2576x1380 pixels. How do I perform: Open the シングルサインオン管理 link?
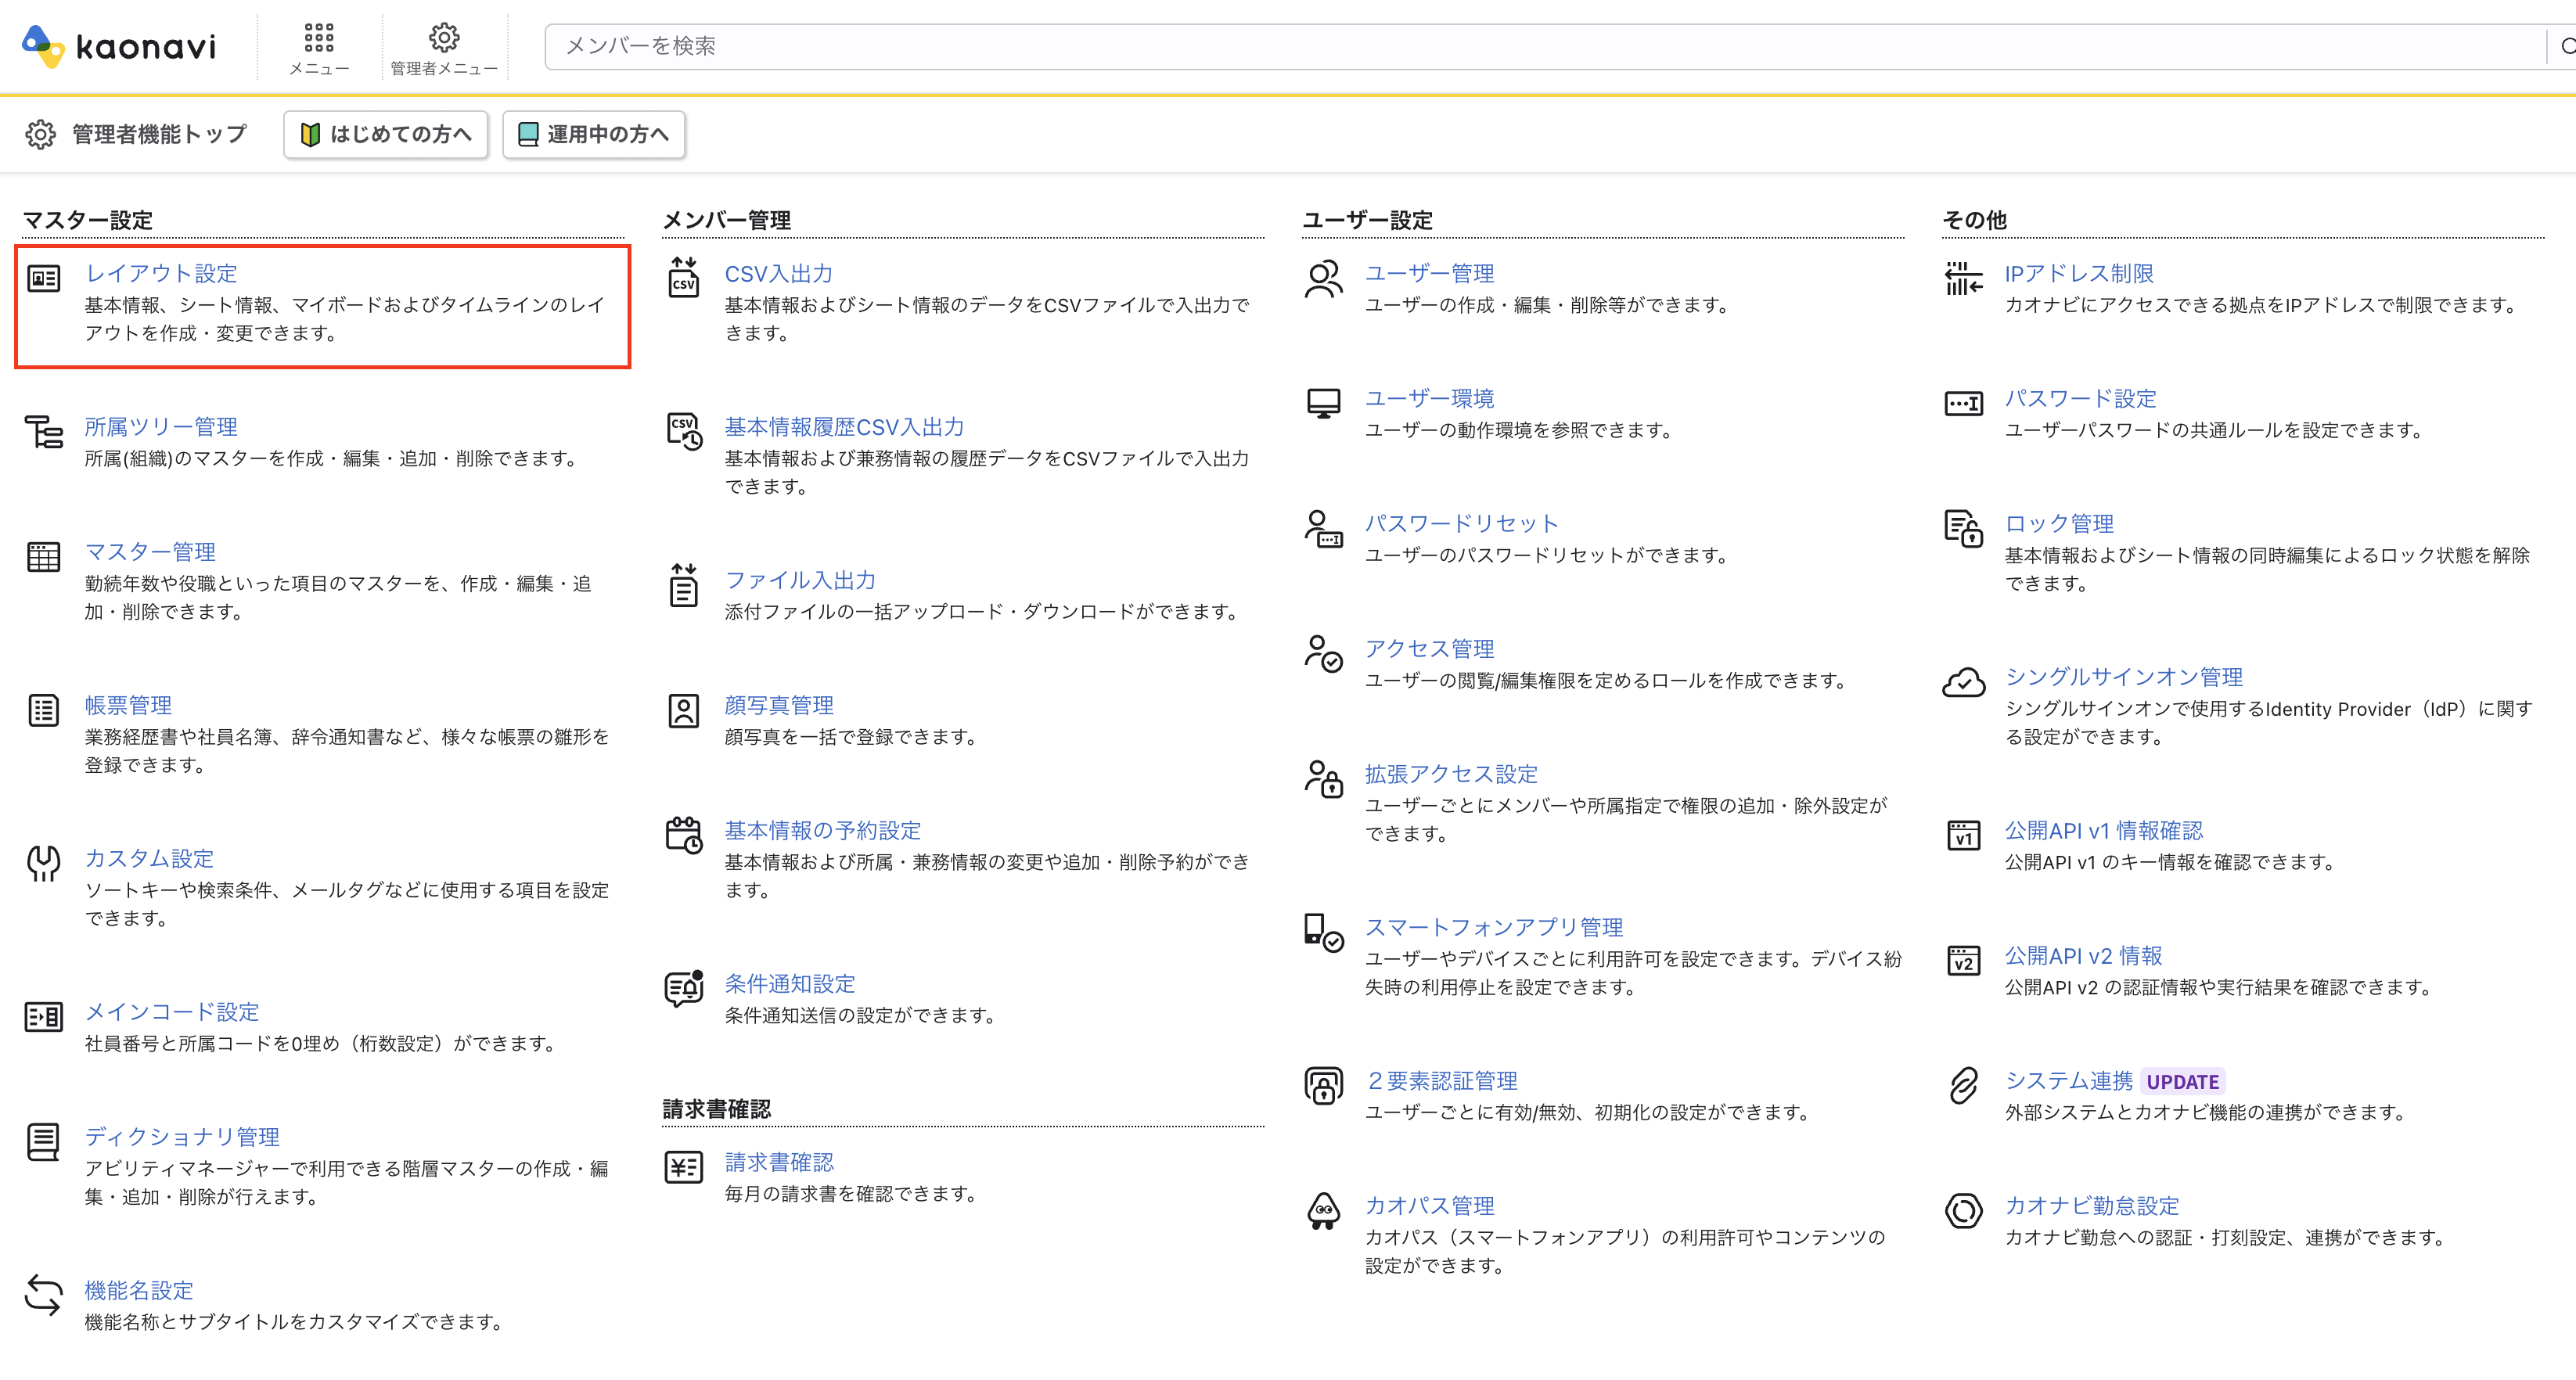(x=2124, y=677)
